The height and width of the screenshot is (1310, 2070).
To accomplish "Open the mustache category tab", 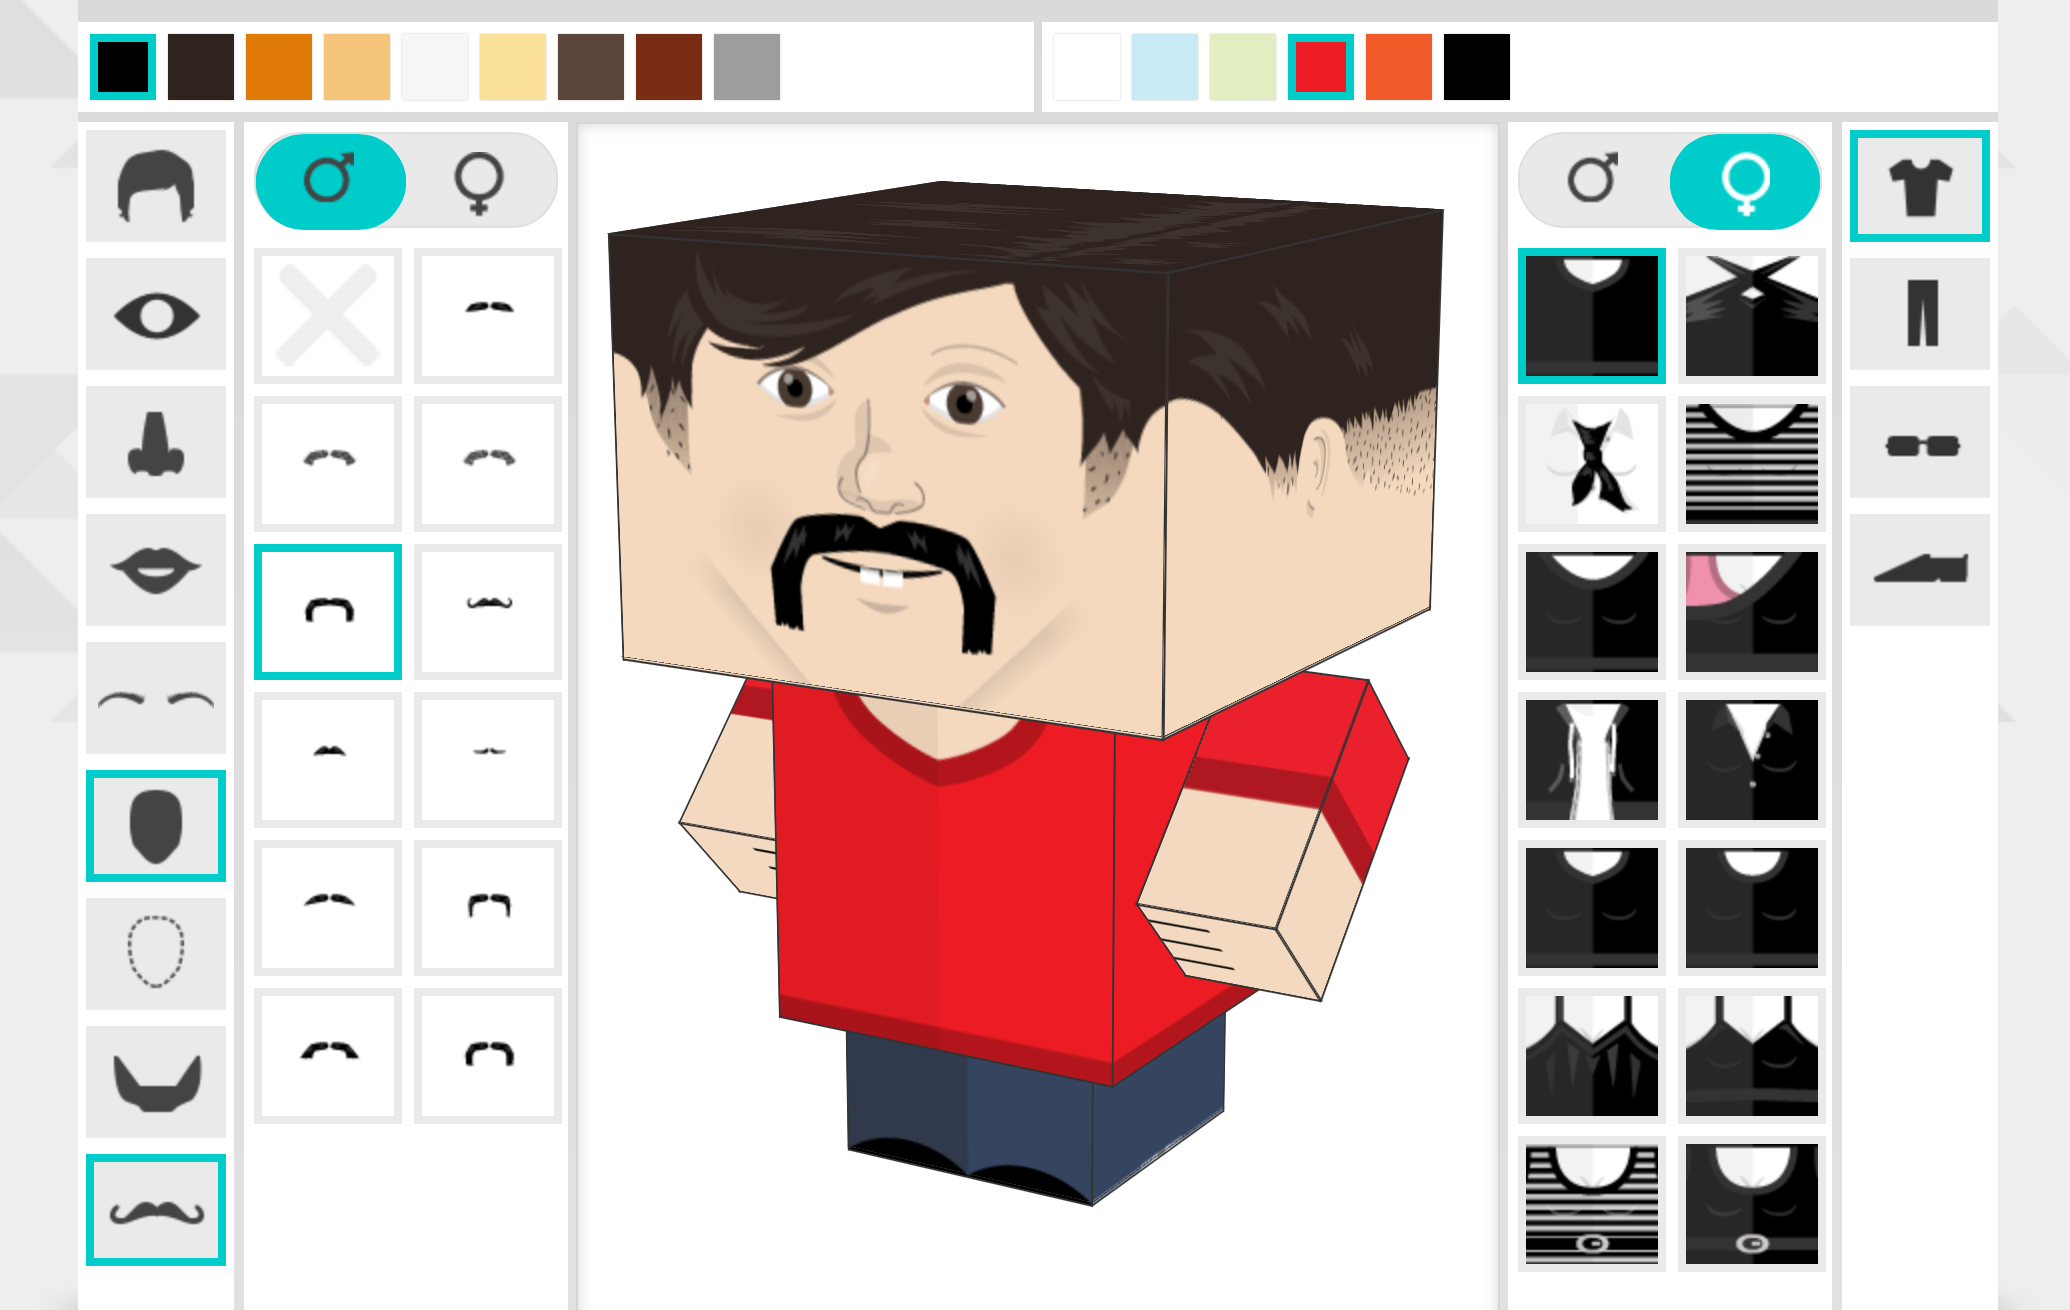I will [156, 1210].
